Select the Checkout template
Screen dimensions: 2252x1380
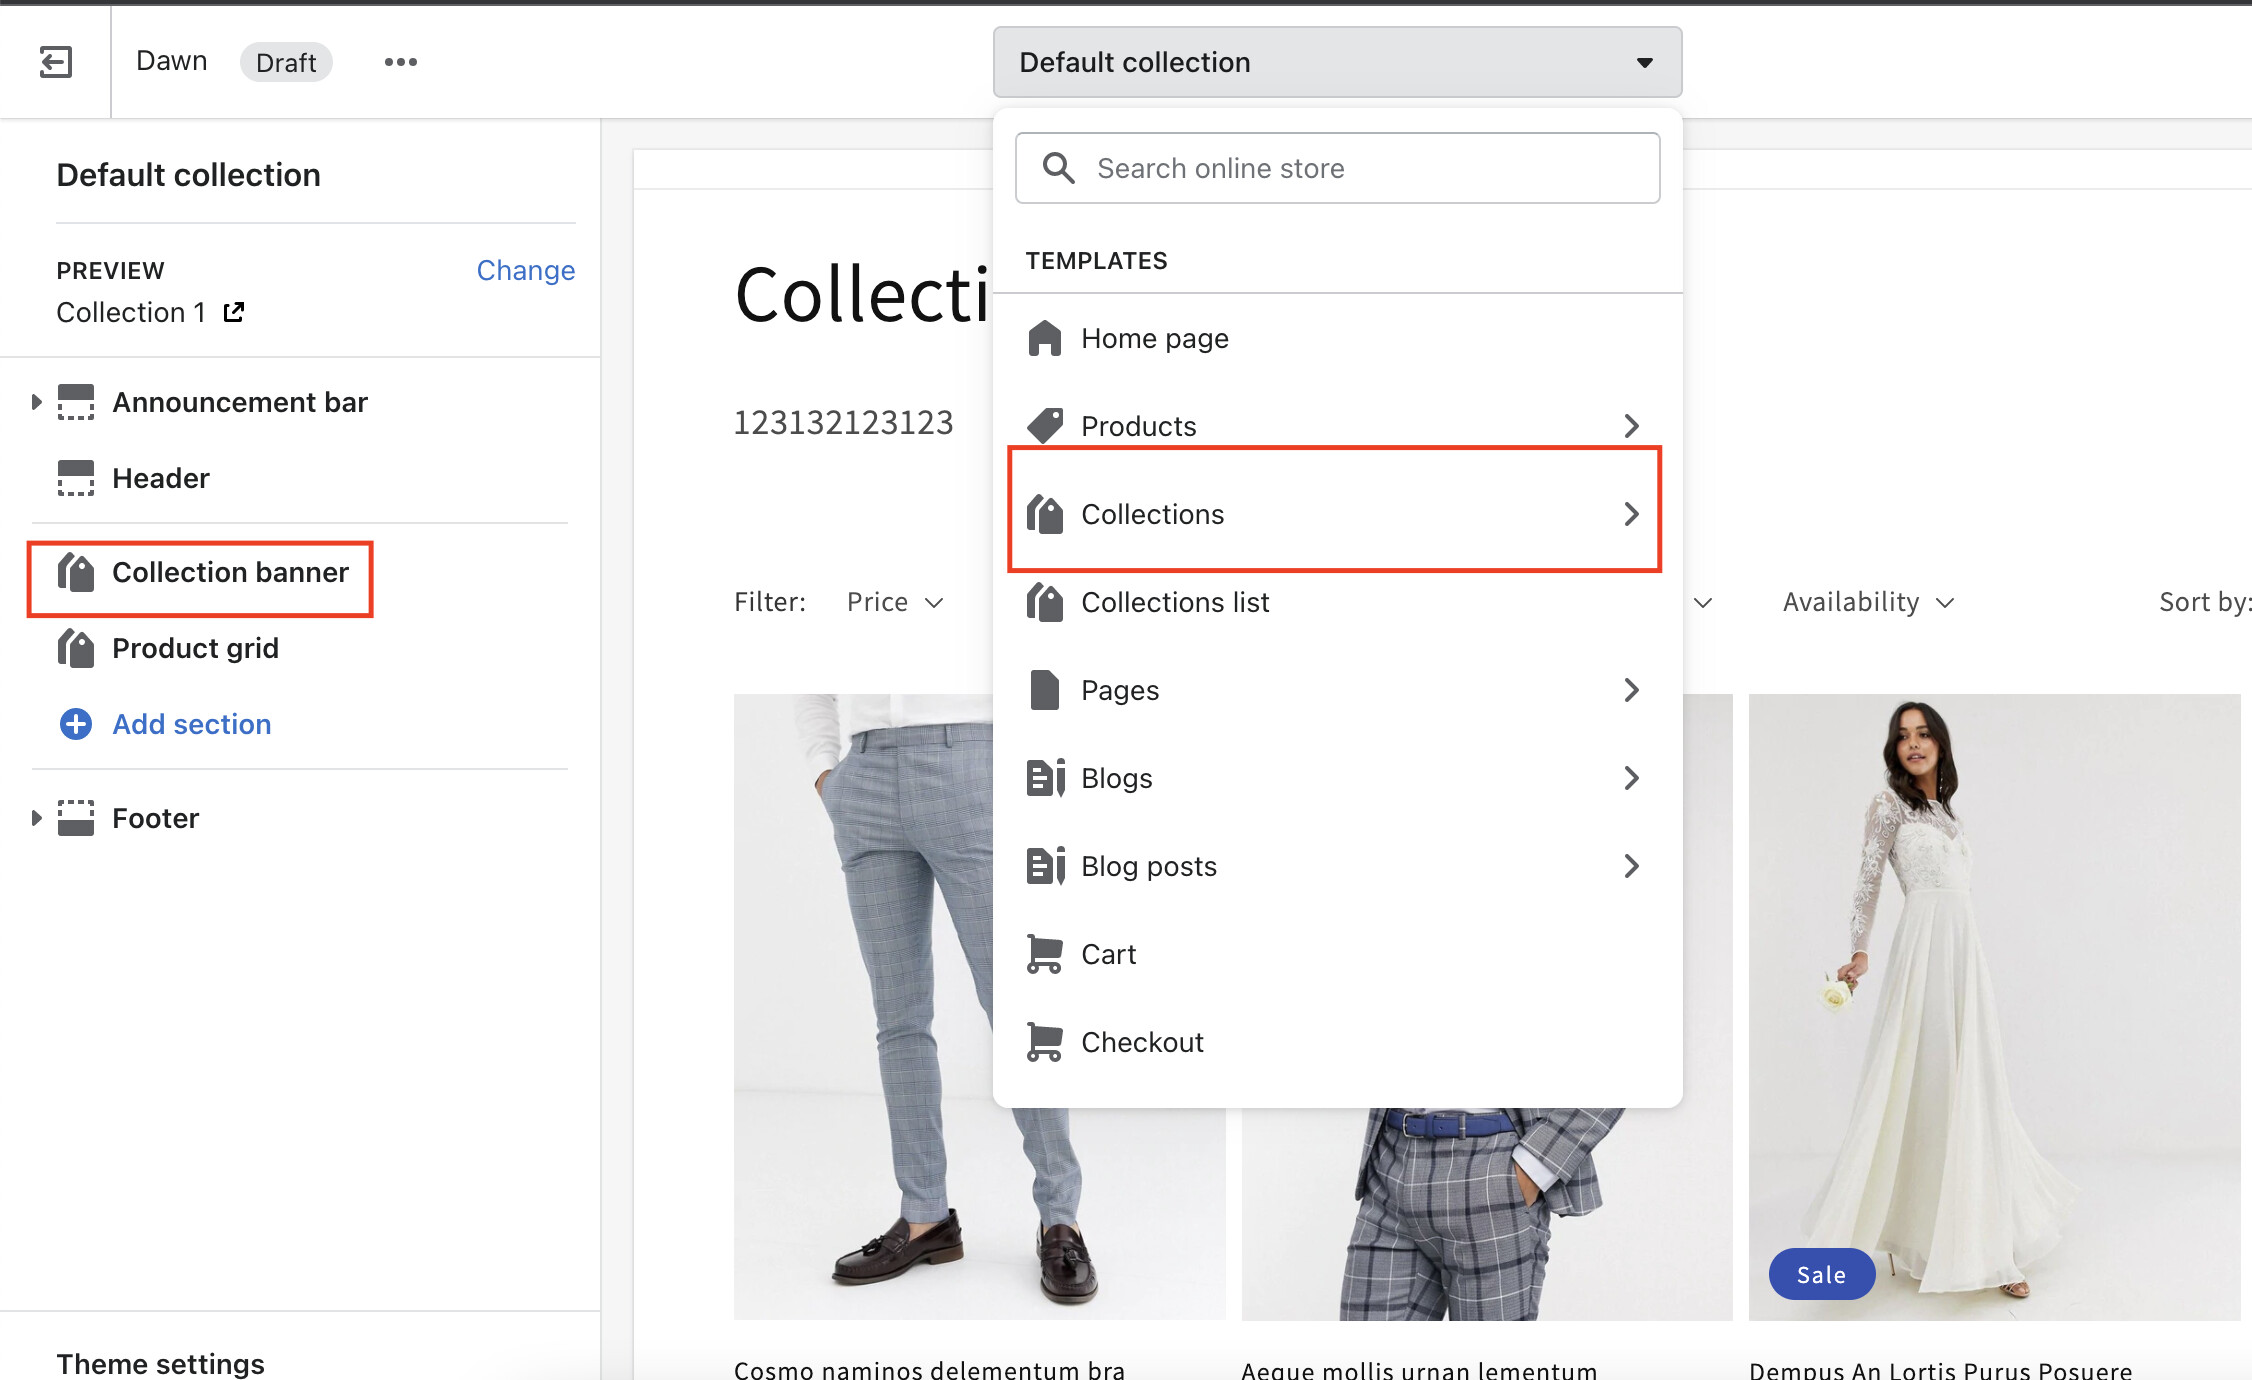pos(1142,1042)
